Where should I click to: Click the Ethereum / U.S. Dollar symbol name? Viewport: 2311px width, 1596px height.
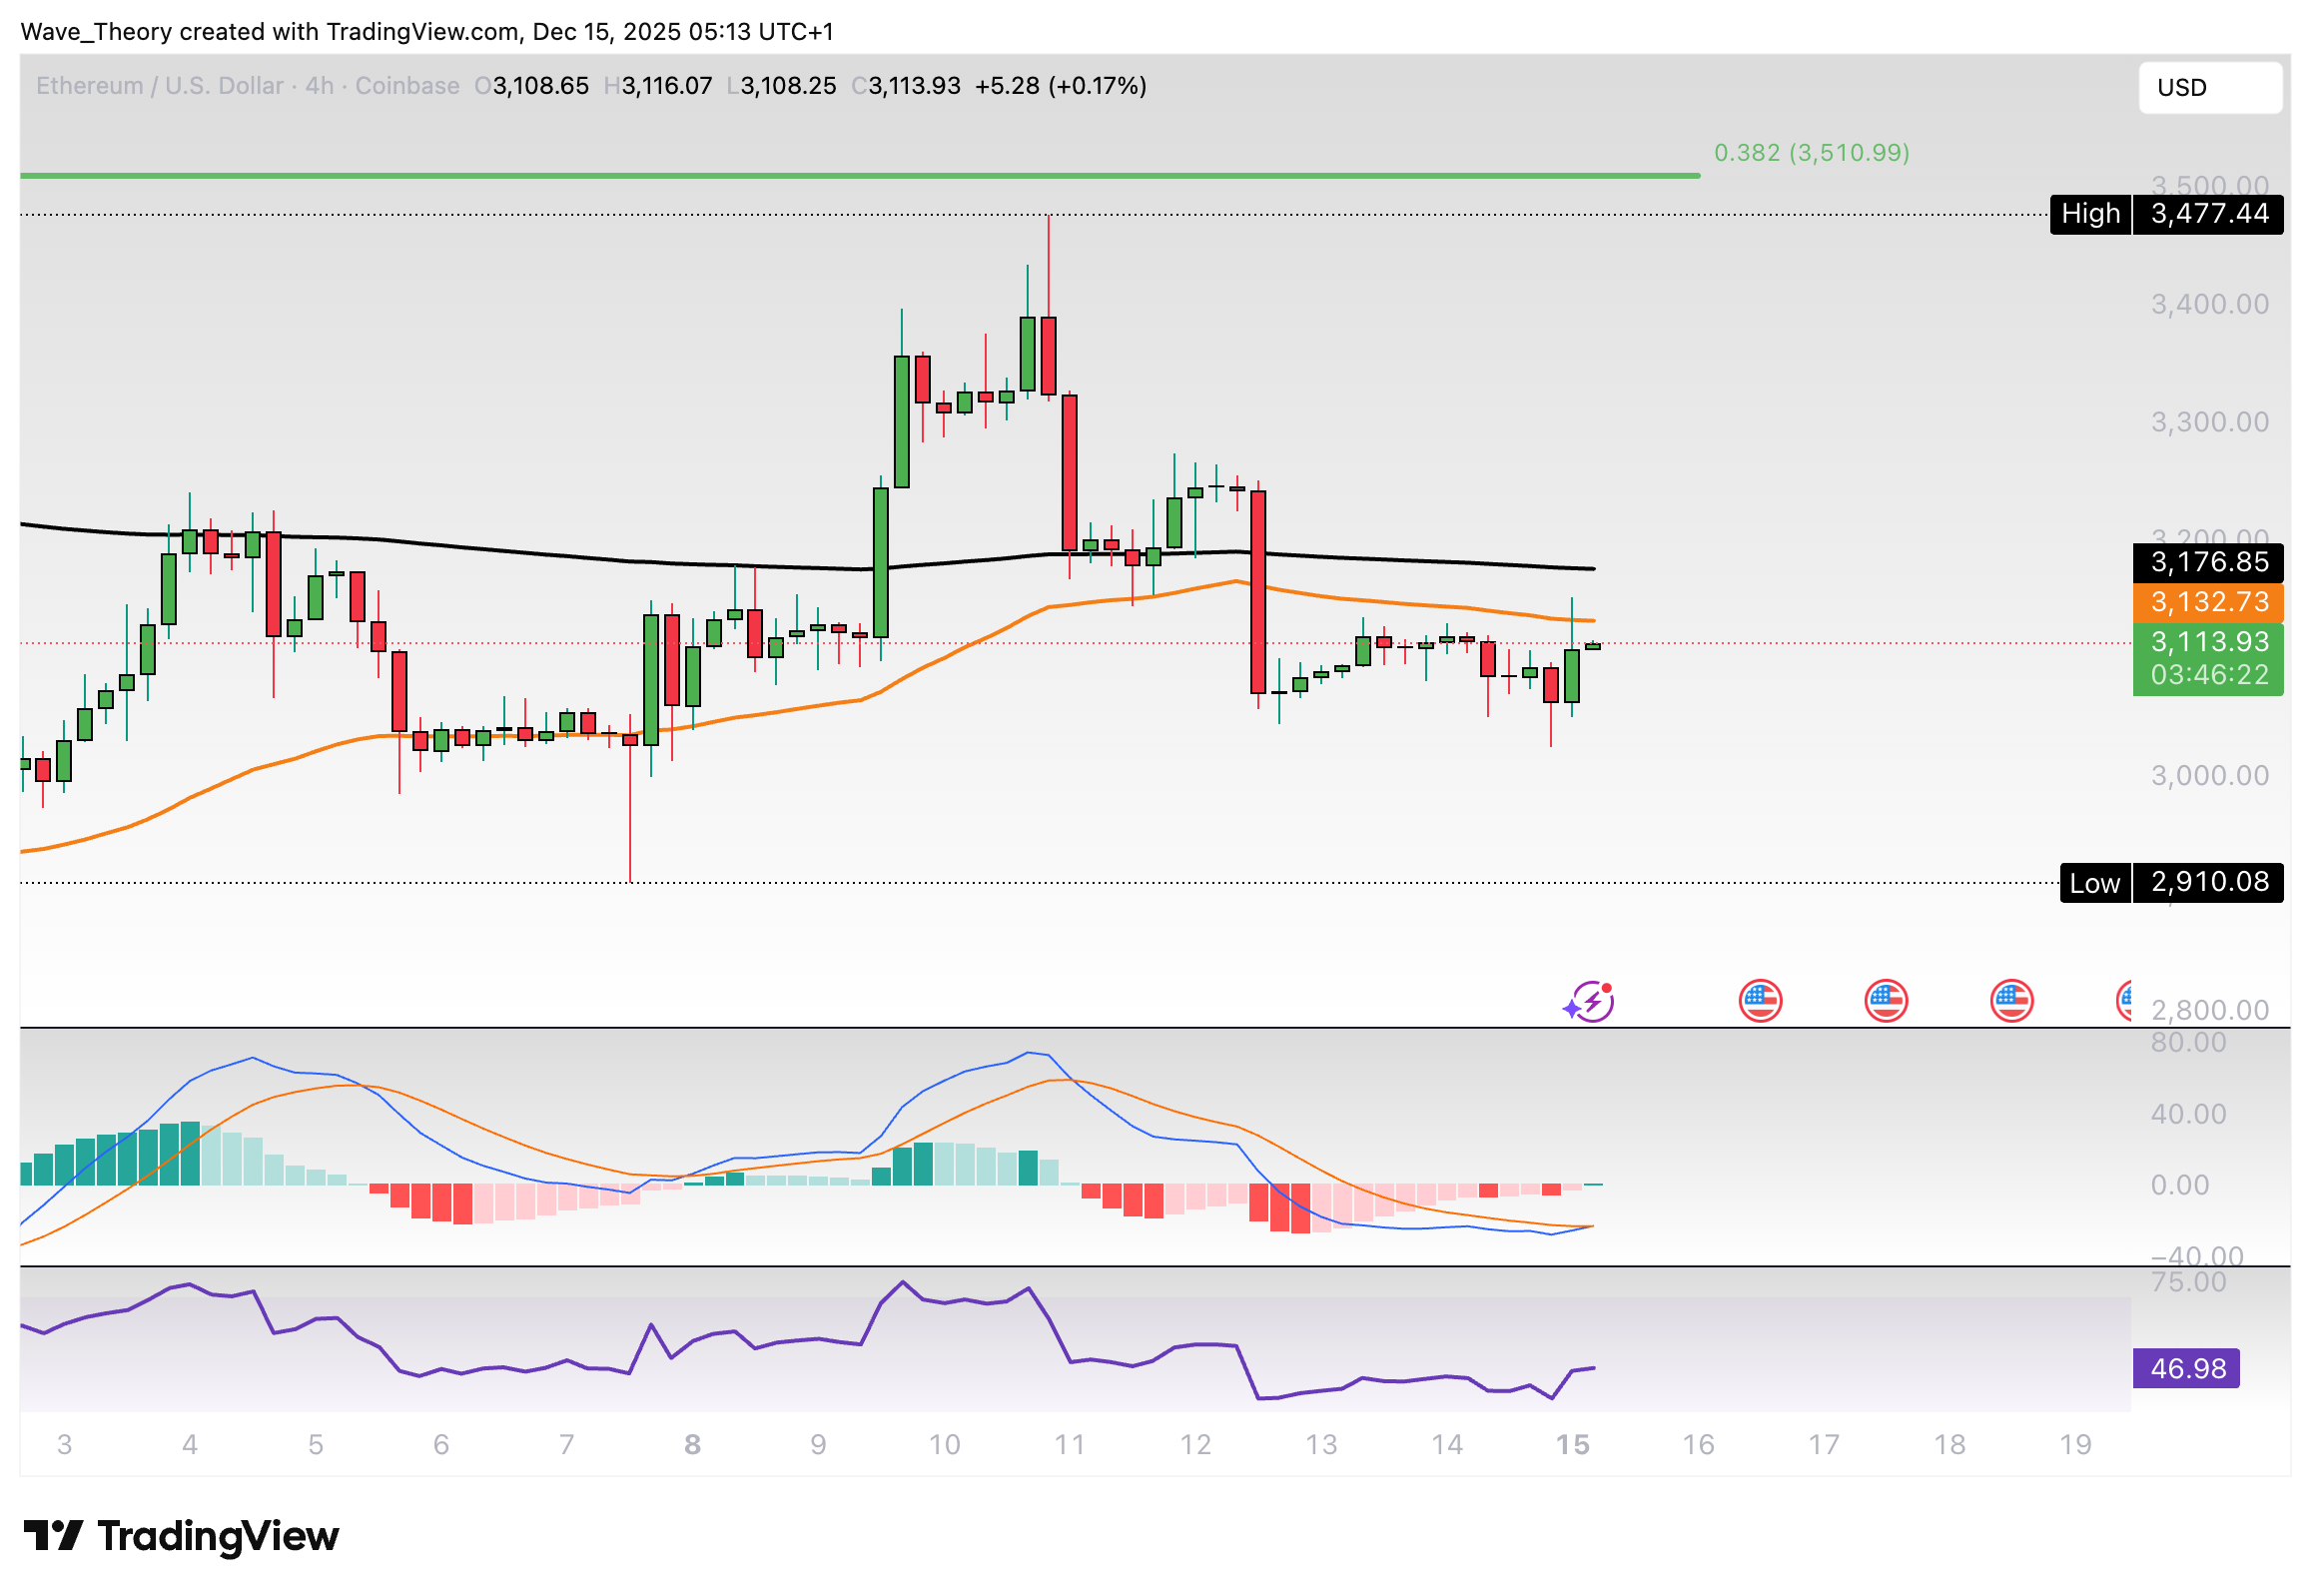click(x=158, y=86)
